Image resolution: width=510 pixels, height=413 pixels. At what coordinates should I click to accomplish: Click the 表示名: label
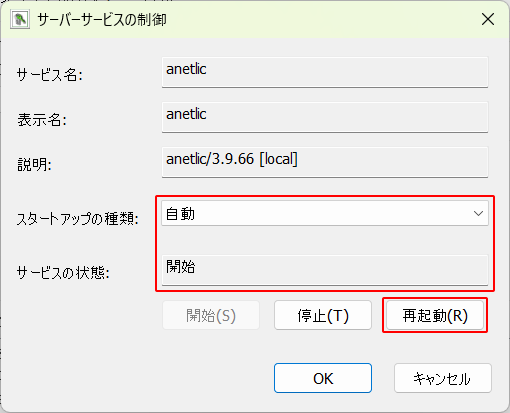[42, 120]
